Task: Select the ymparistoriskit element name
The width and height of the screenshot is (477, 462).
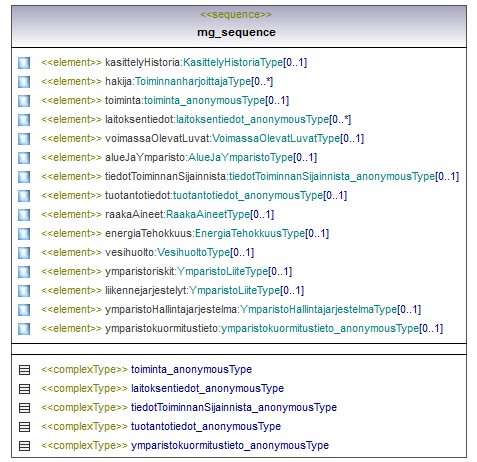Action: tap(140, 271)
